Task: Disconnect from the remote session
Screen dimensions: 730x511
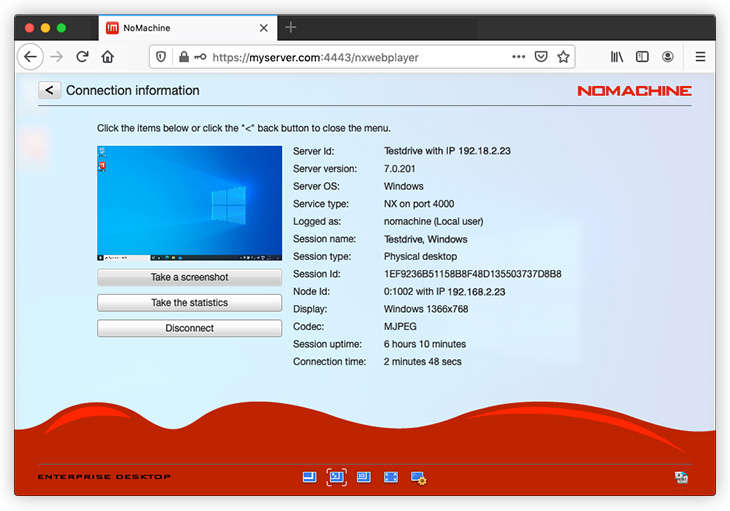Action: pos(189,328)
